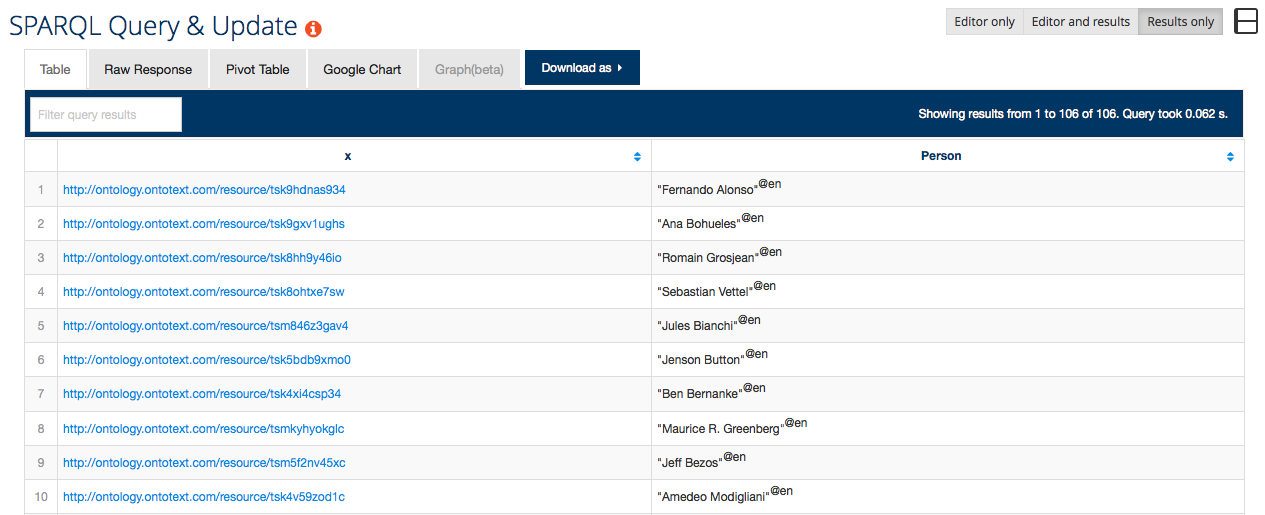The height and width of the screenshot is (515, 1265).
Task: Switch view to Editor only
Action: coord(985,22)
